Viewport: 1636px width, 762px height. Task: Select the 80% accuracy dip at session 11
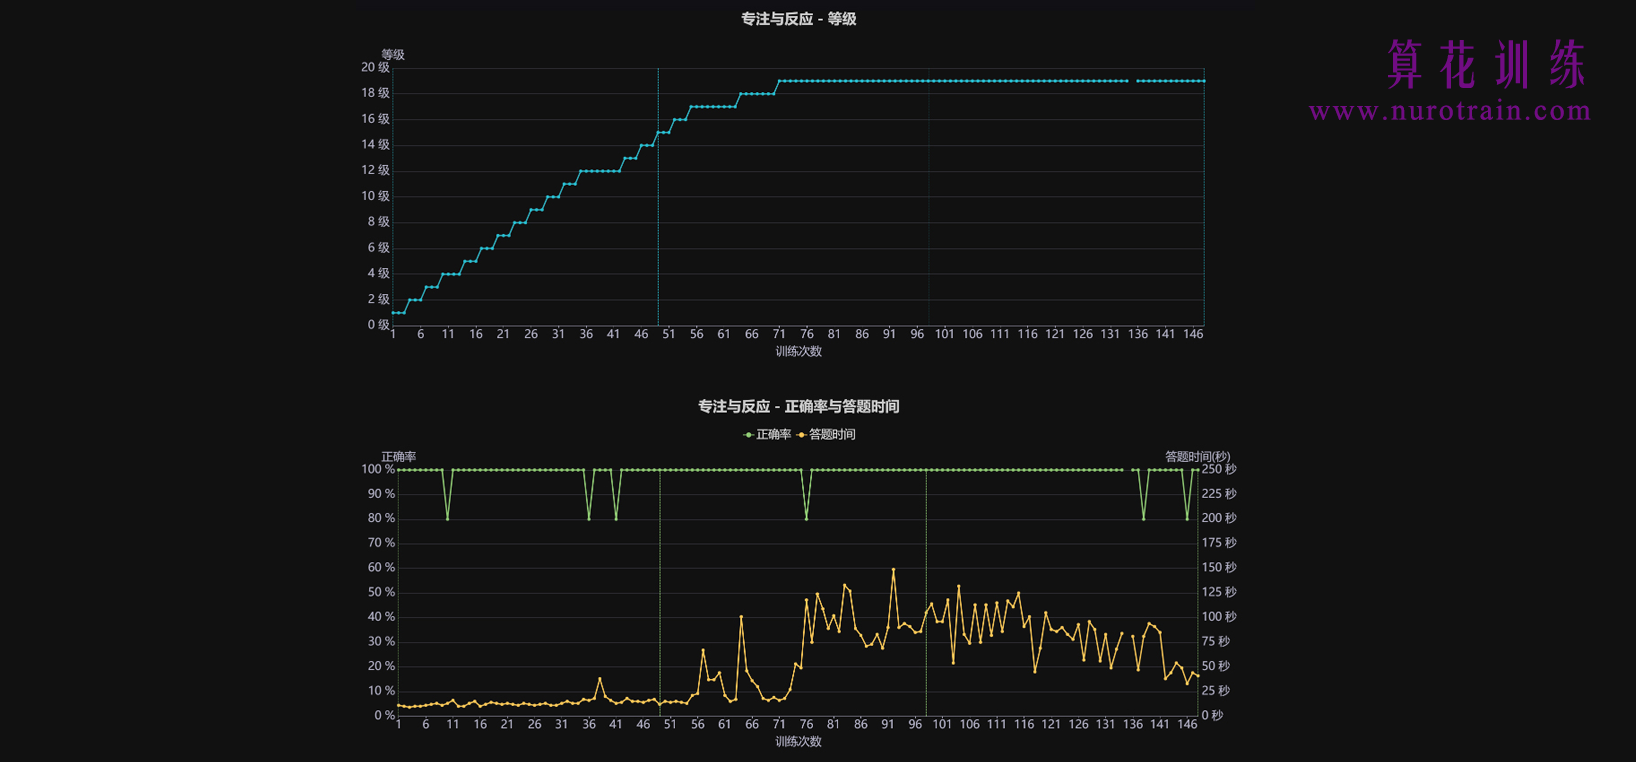(447, 518)
